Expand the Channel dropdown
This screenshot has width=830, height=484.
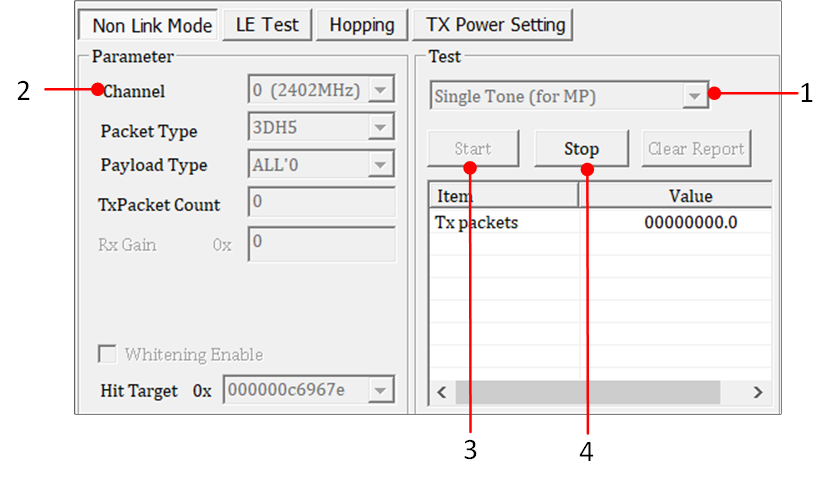(x=381, y=92)
